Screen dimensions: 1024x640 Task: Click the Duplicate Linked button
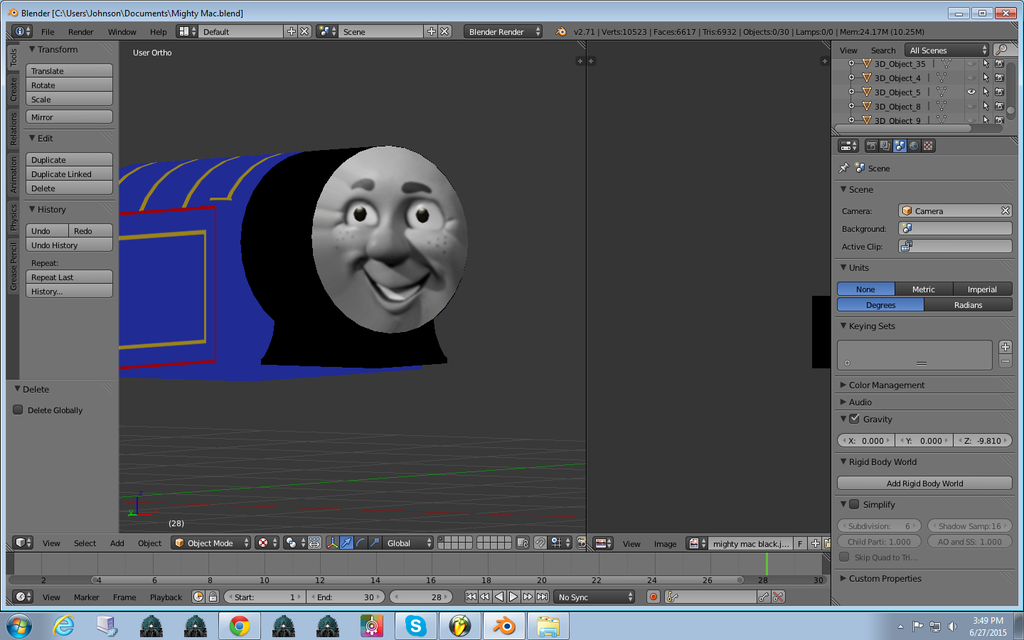[x=69, y=174]
